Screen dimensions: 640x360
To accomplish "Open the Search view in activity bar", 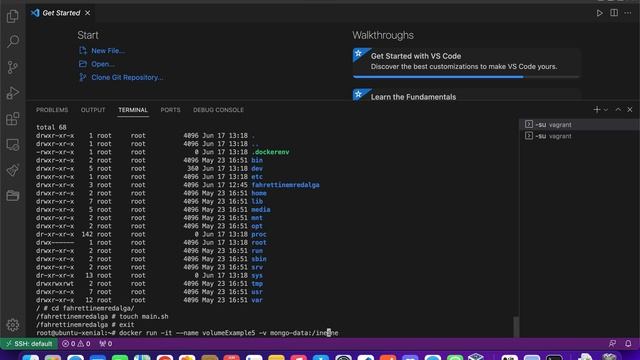I will (13, 41).
